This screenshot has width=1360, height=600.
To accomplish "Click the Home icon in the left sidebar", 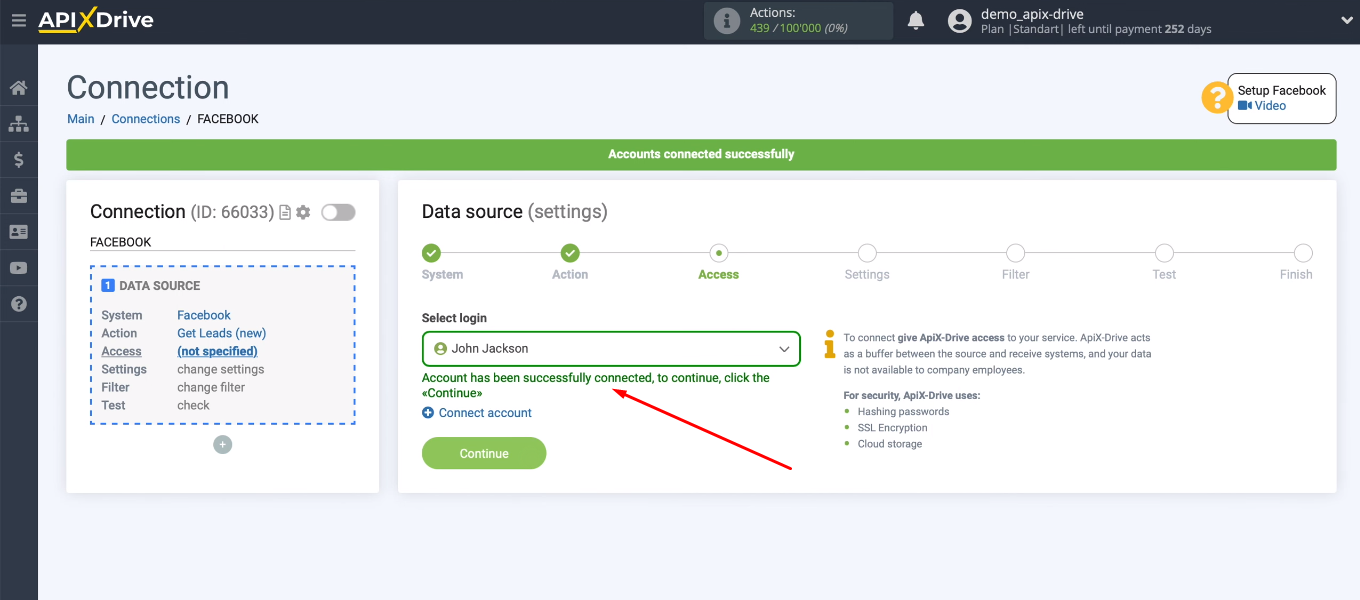I will click(x=18, y=87).
